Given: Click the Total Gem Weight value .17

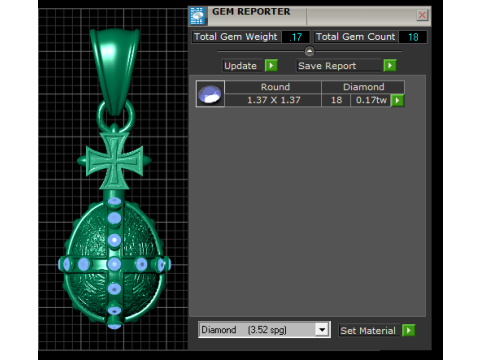Looking at the screenshot, I should coord(295,37).
